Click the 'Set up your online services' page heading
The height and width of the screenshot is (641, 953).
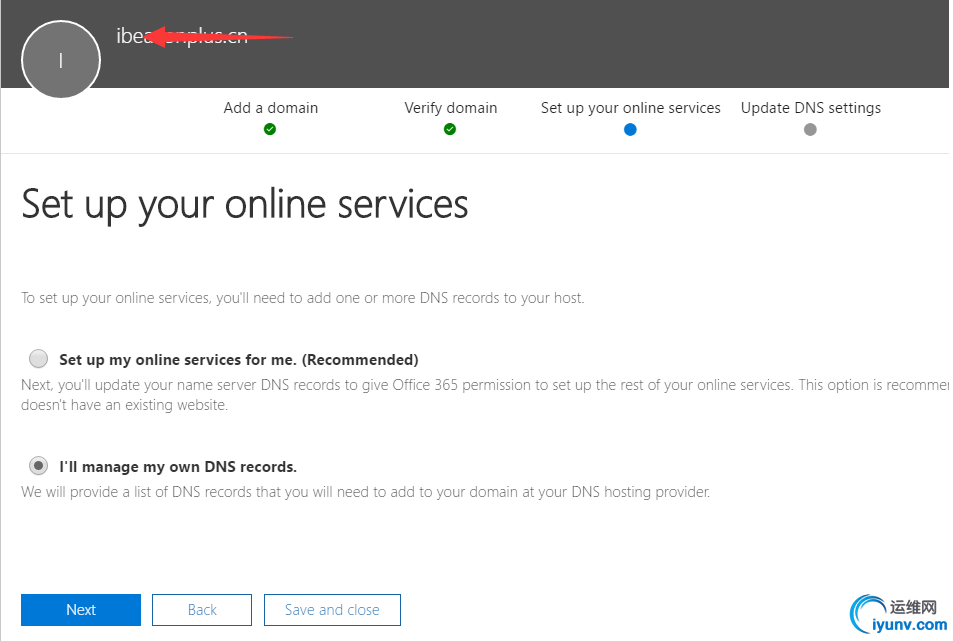pyautogui.click(x=245, y=205)
